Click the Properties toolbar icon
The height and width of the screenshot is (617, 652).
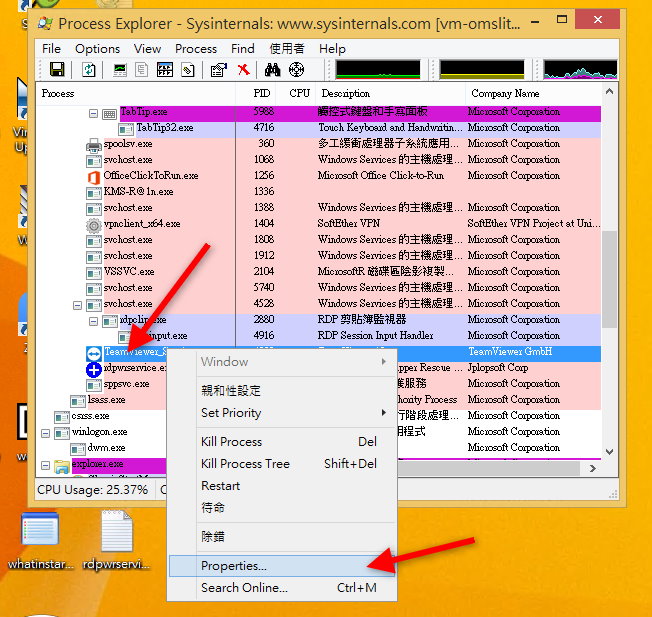pyautogui.click(x=218, y=69)
